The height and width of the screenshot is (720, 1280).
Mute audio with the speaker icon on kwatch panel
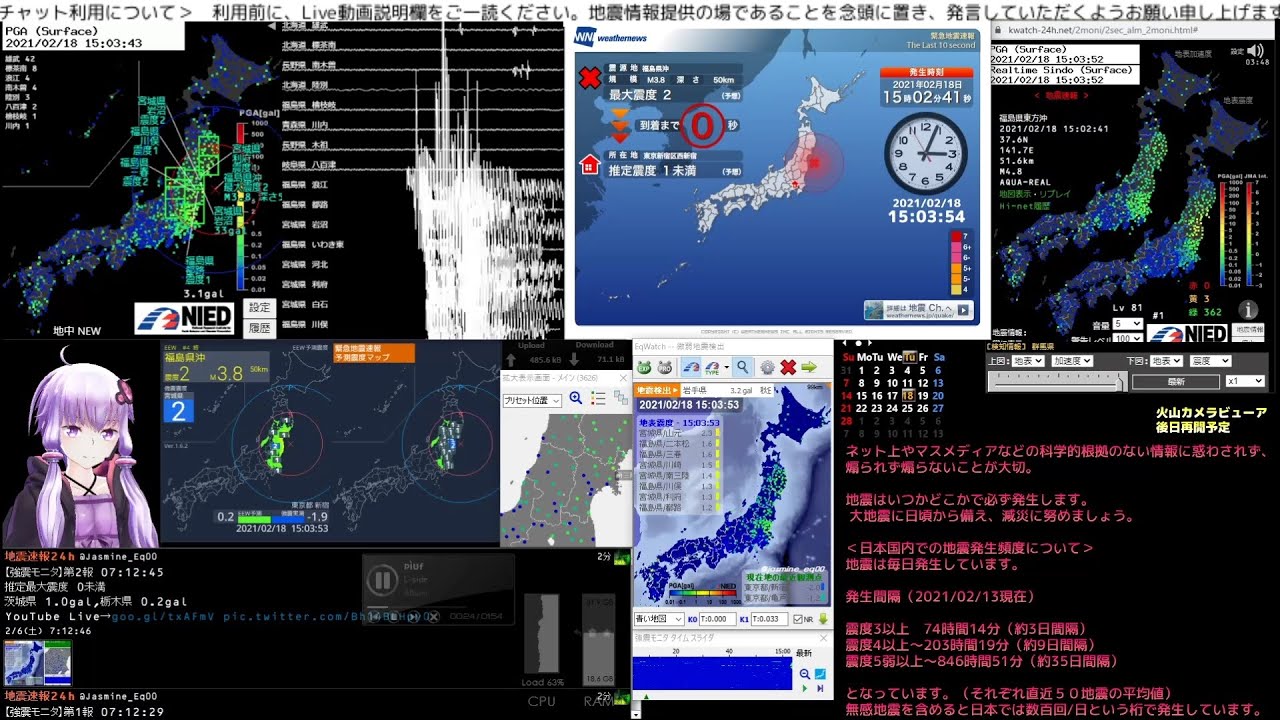(1255, 51)
